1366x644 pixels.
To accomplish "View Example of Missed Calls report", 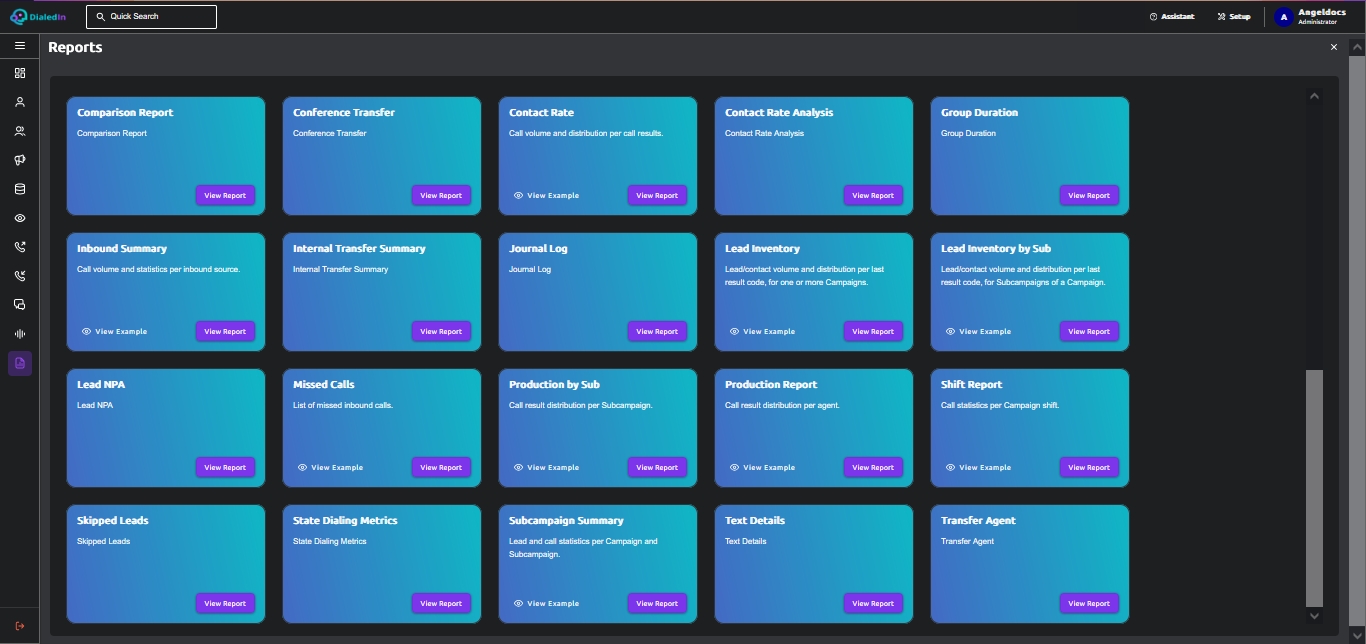I will coord(330,468).
